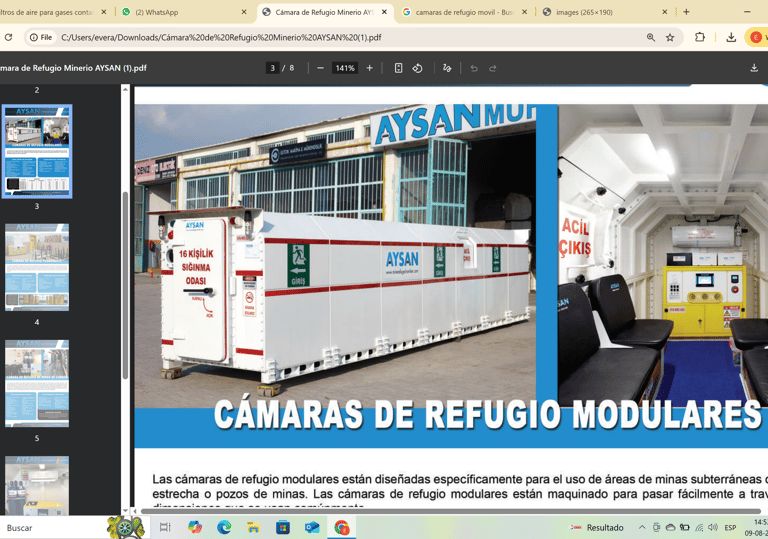
Task: Open the Chrome downloads tray
Action: tap(731, 37)
